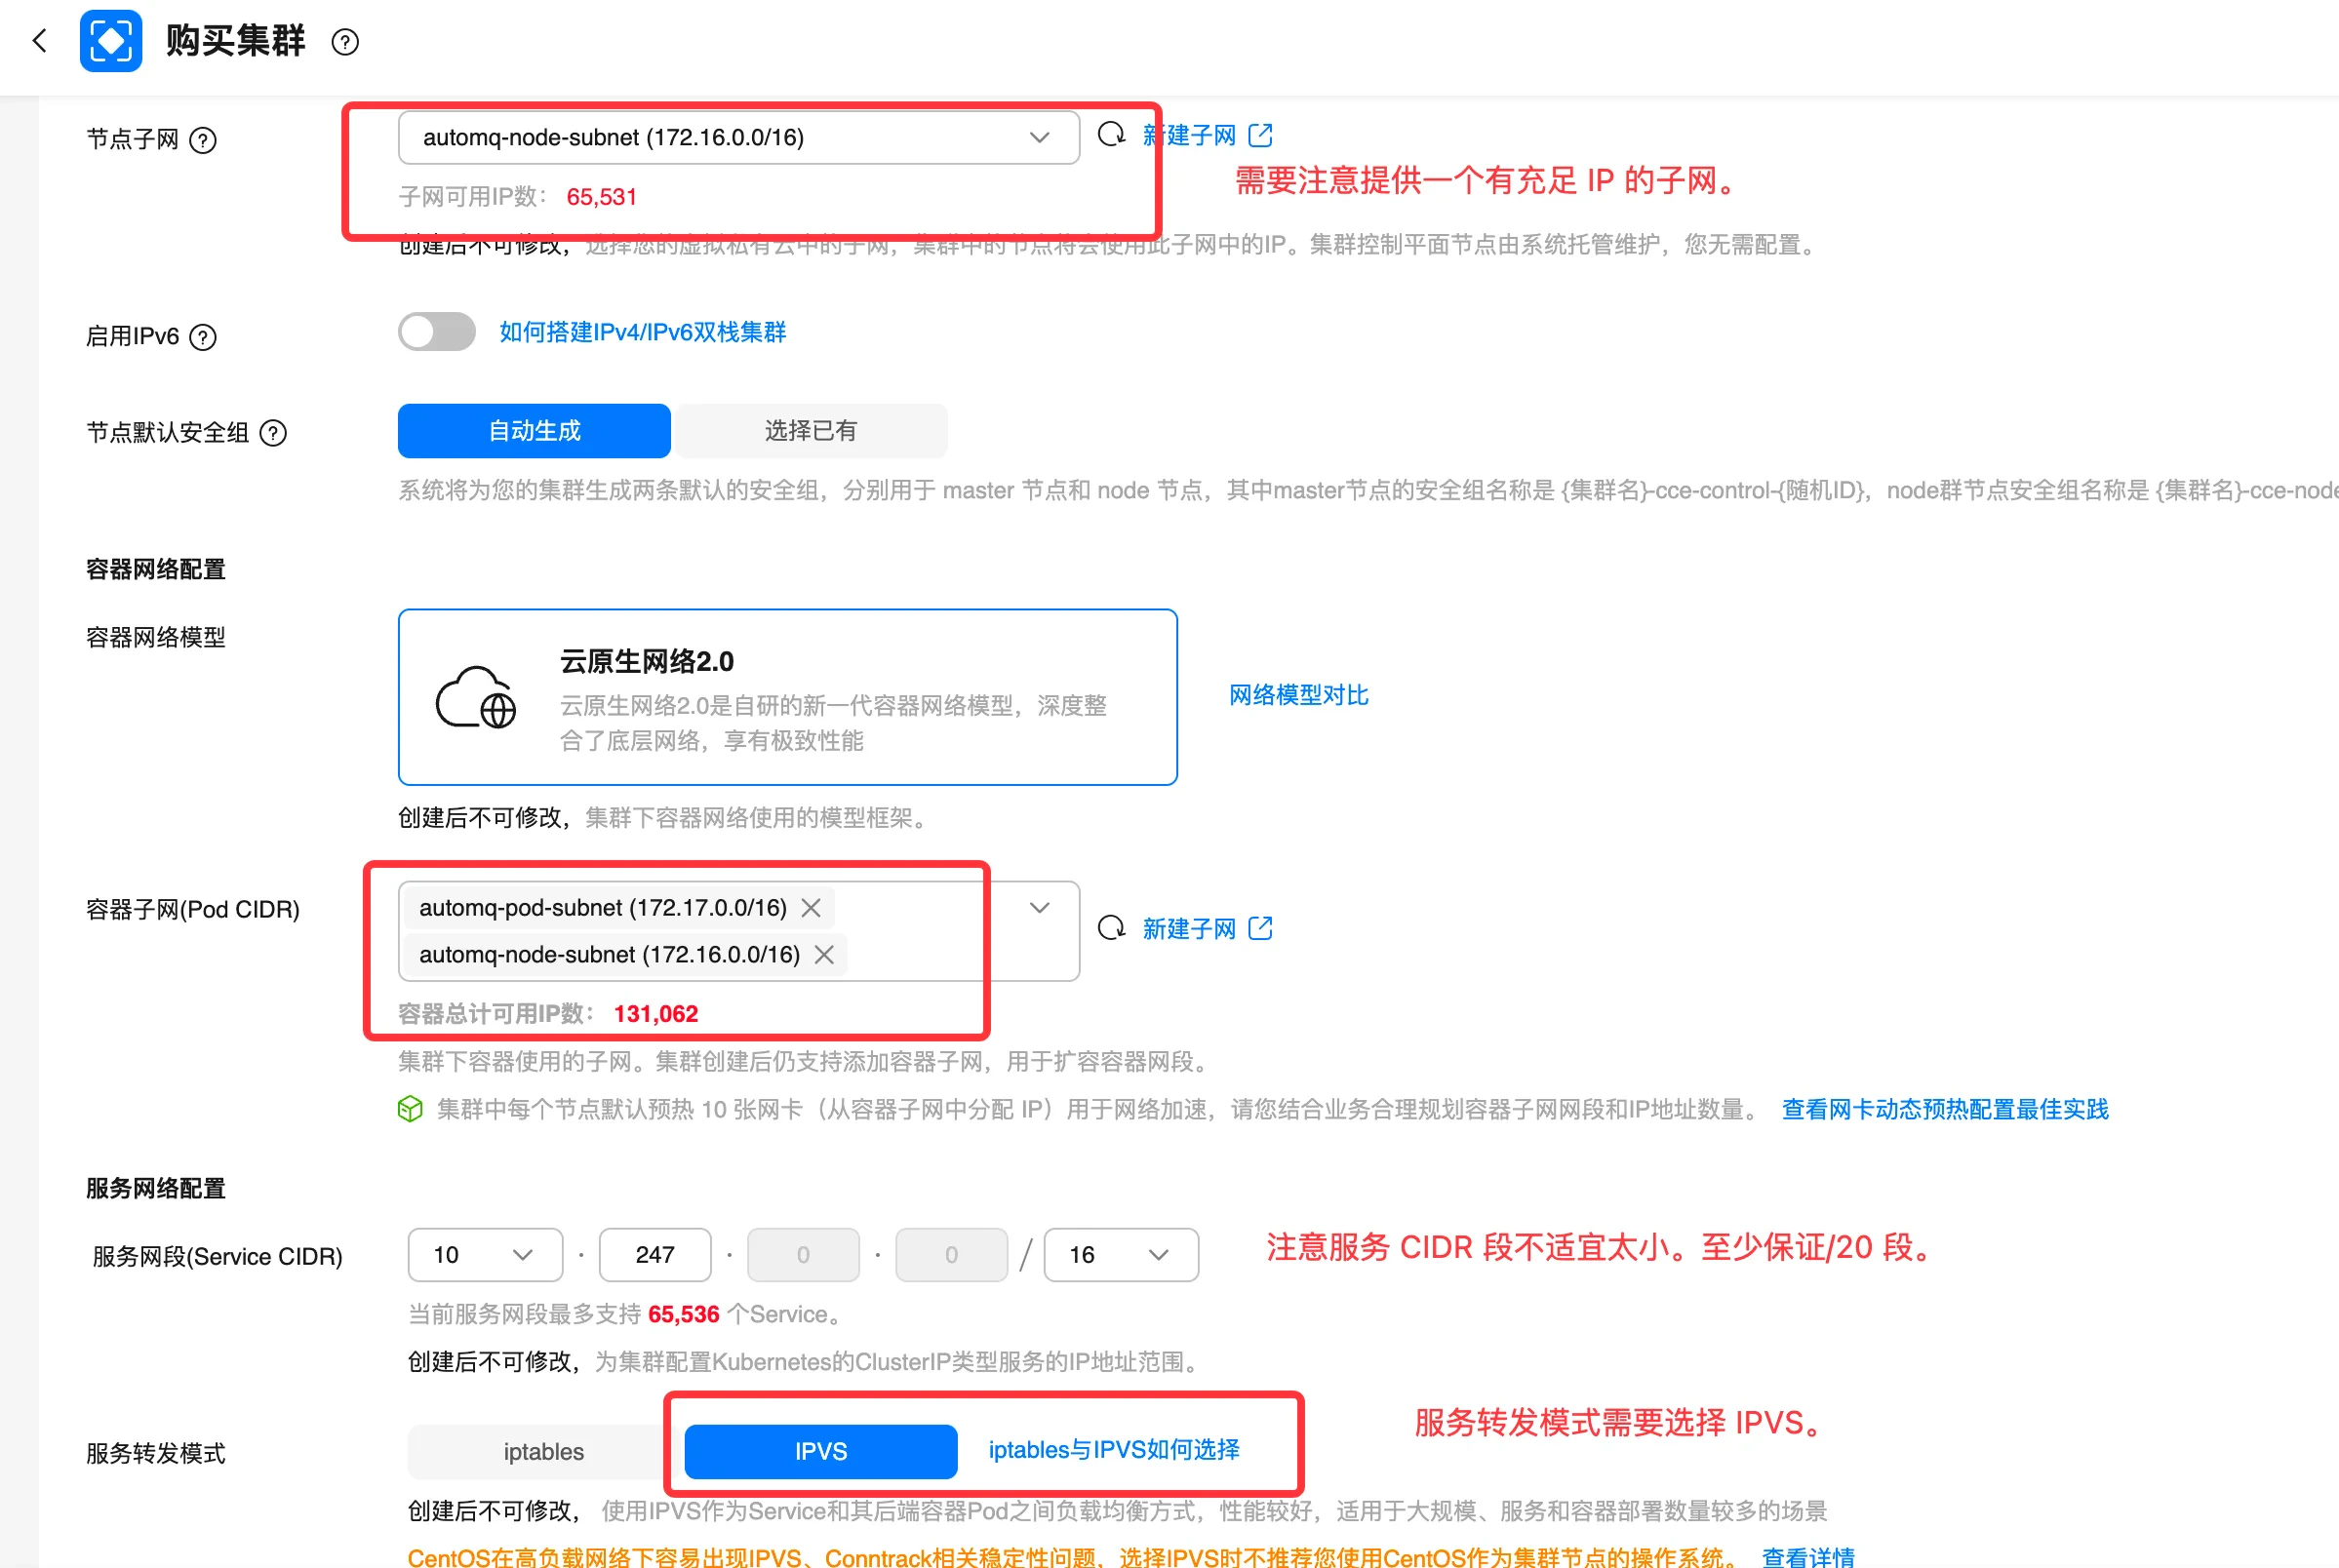
Task: Select 选择已有 security group option
Action: point(811,431)
